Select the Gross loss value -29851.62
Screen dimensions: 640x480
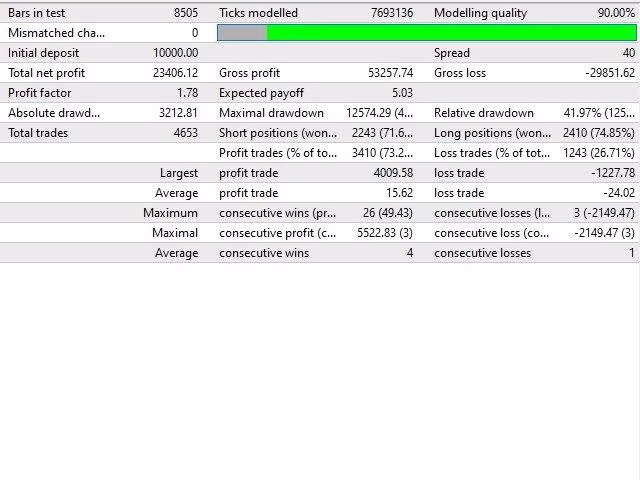[x=610, y=73]
